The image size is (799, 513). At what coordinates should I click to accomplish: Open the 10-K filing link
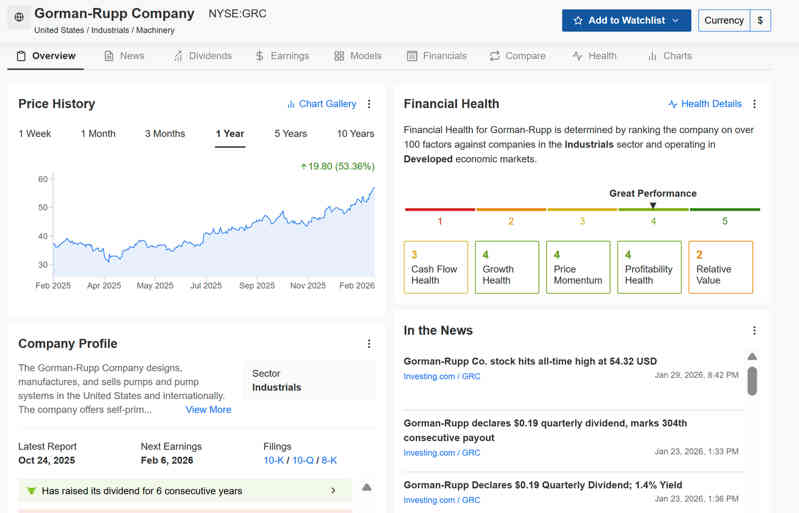273,460
